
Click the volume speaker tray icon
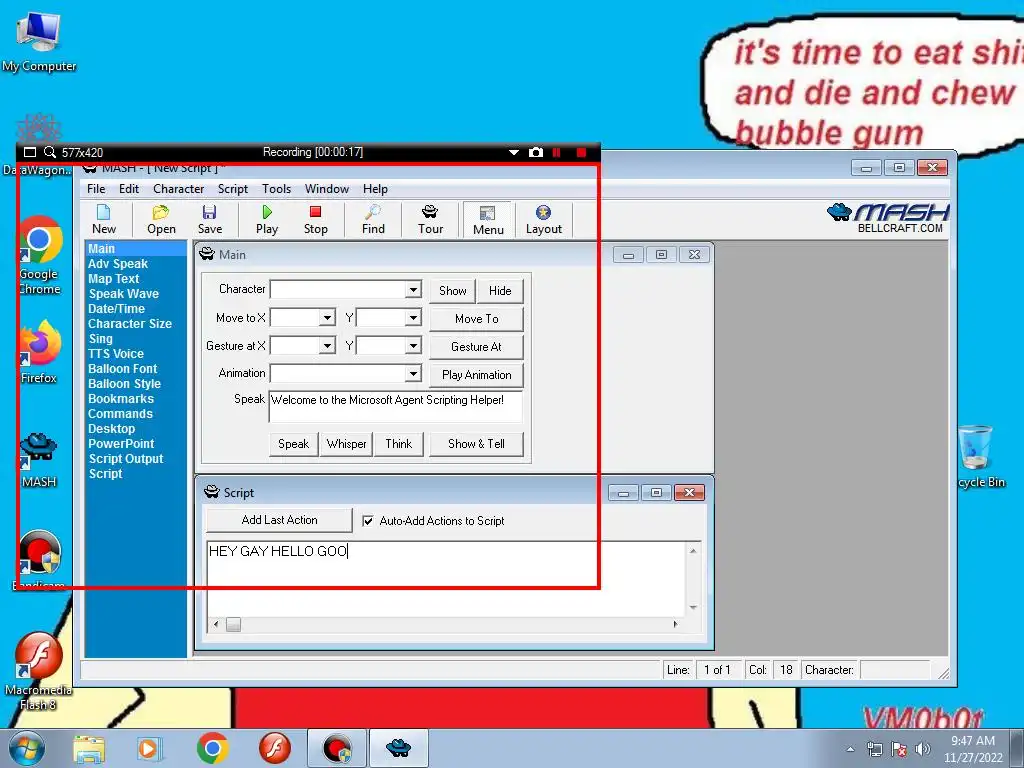pyautogui.click(x=923, y=749)
